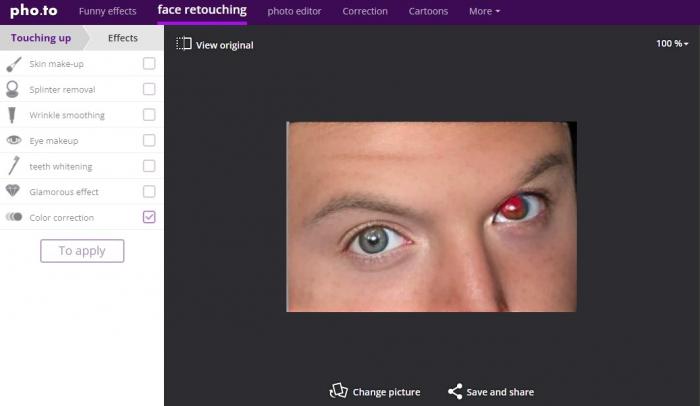Click the View original compare icon
The image size is (700, 406).
point(183,44)
